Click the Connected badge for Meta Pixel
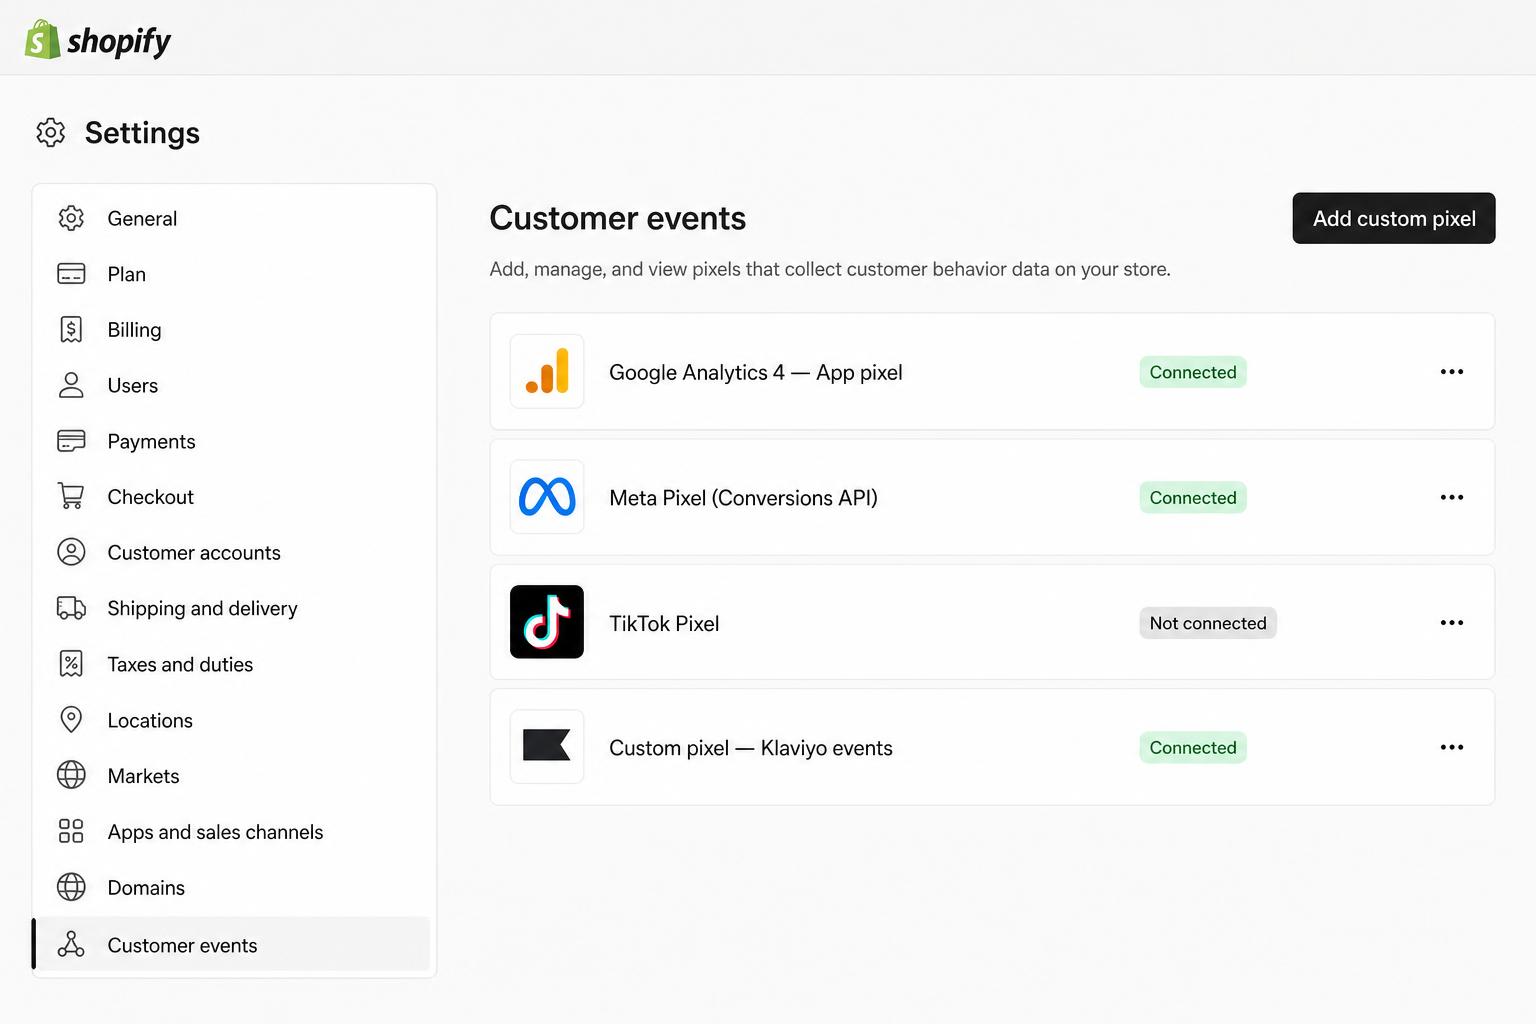This screenshot has height=1024, width=1536. click(x=1193, y=497)
